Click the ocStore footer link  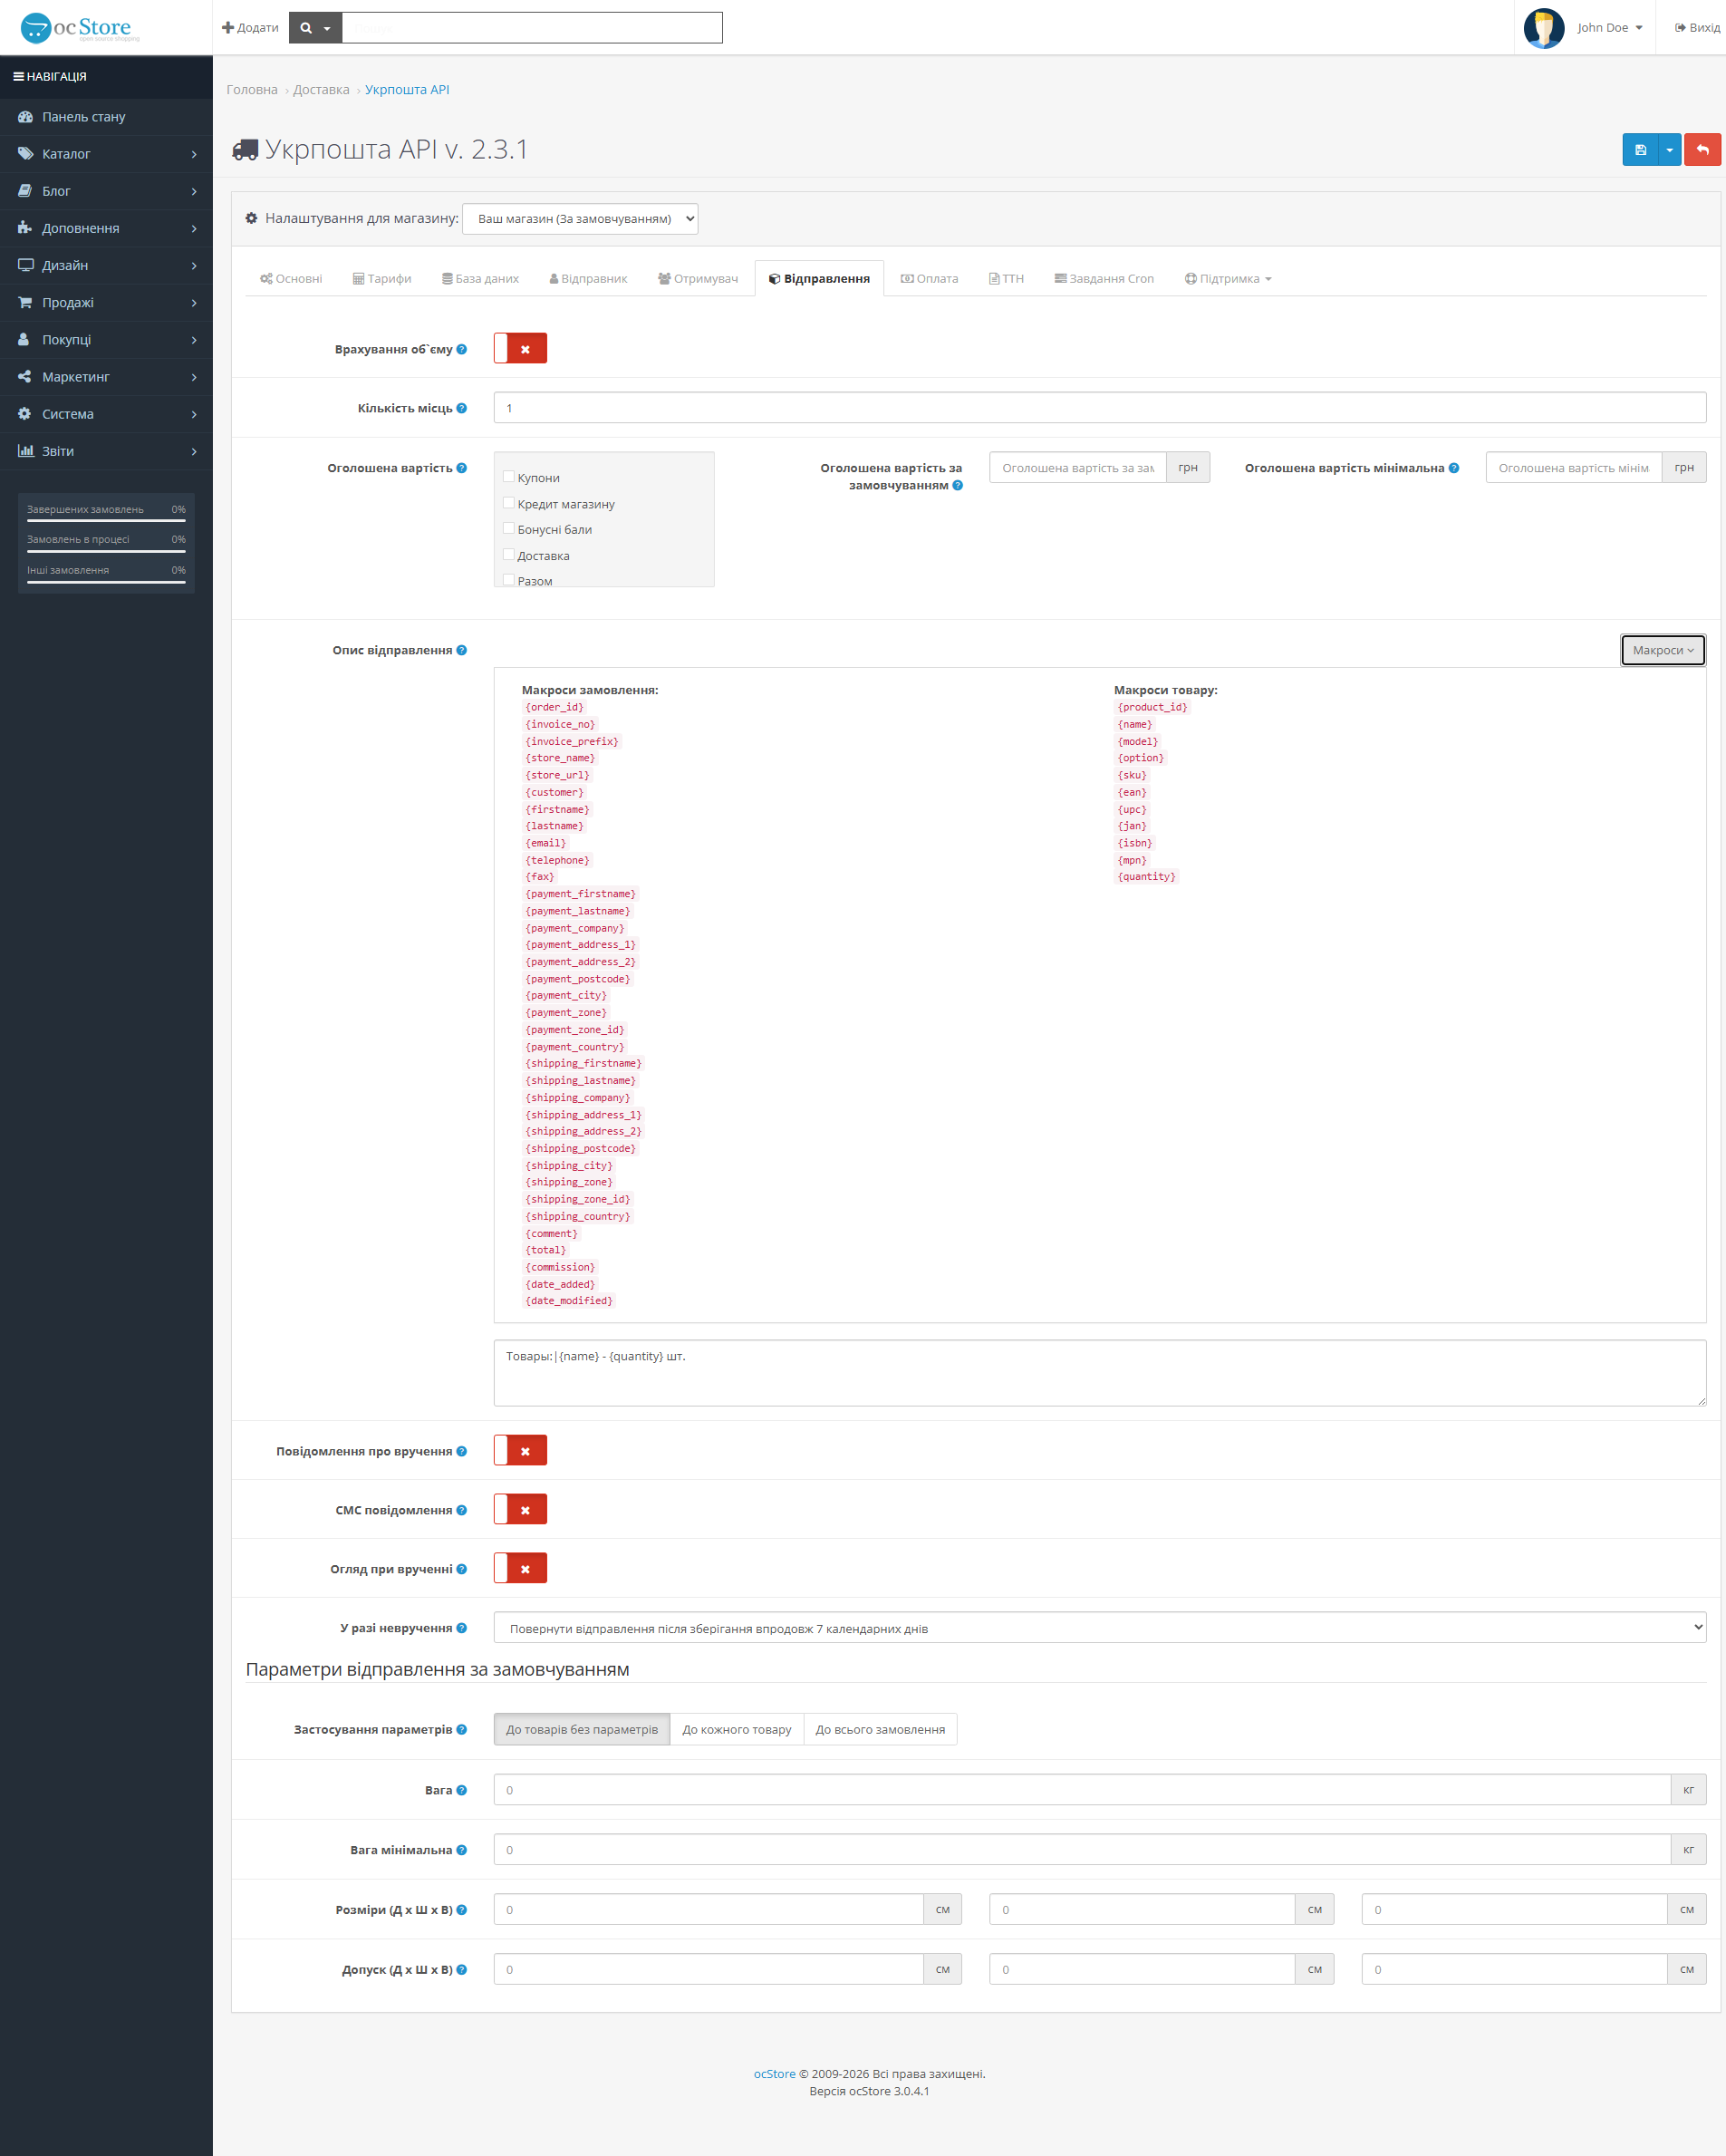[x=774, y=2074]
